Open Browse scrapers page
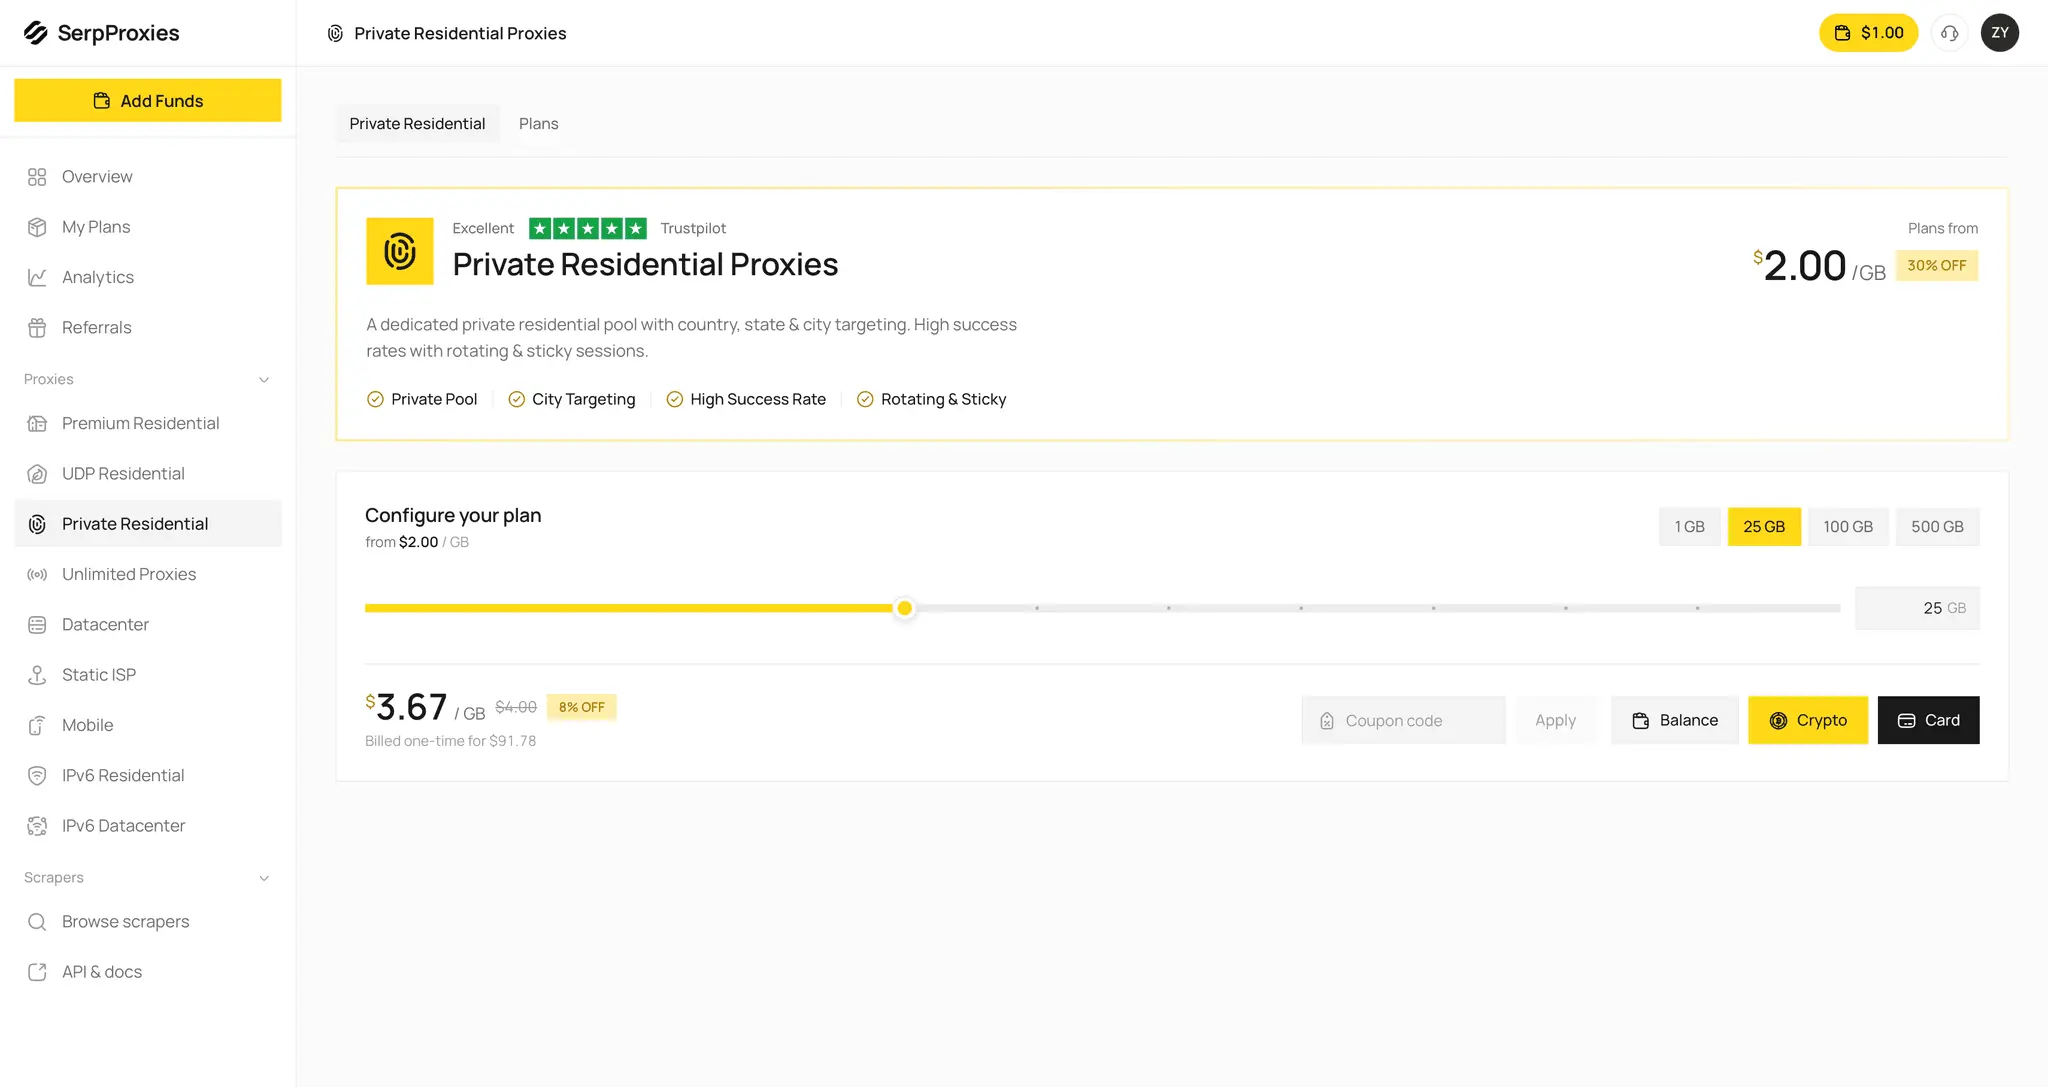 point(148,922)
